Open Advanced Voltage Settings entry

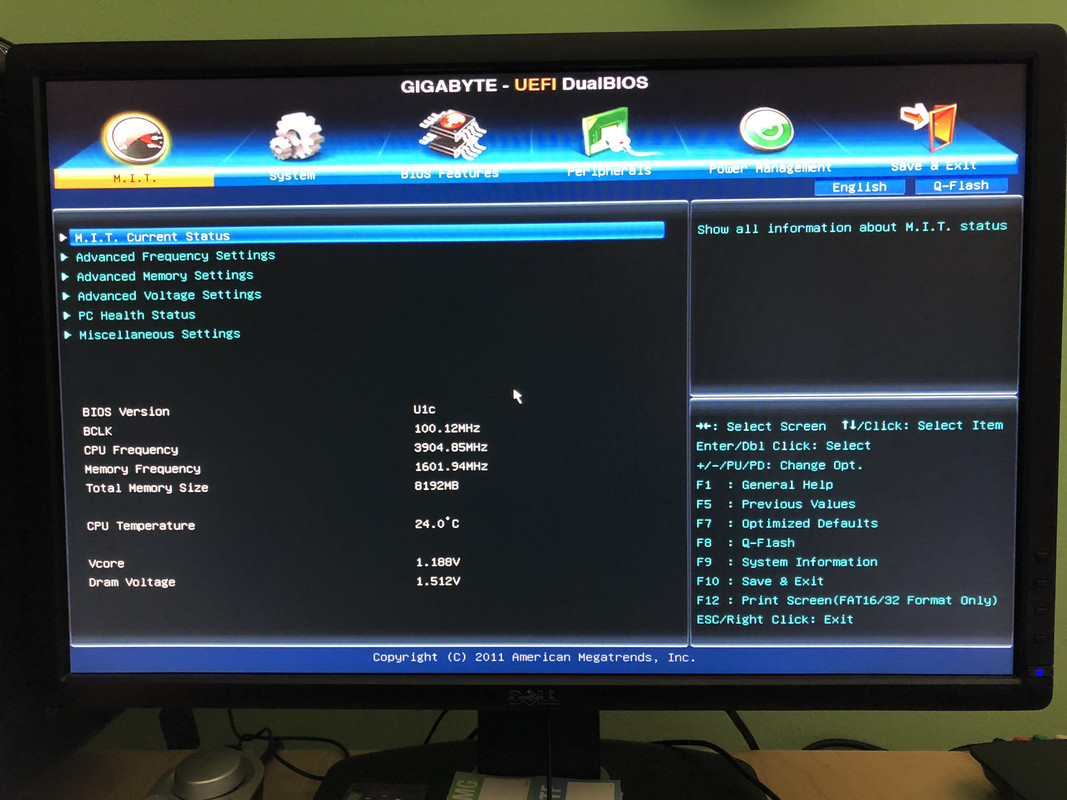pos(169,295)
